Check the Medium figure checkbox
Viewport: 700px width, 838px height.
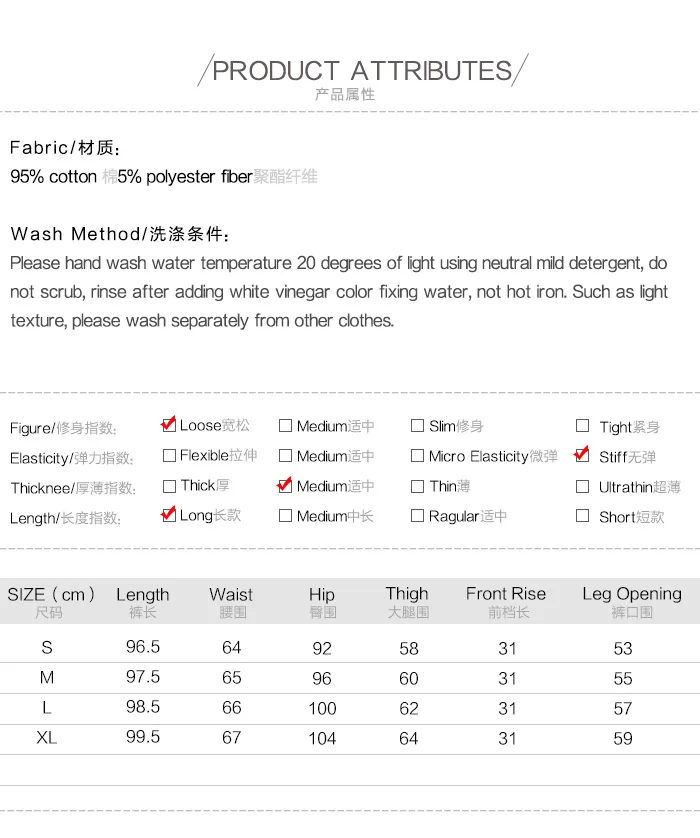click(x=285, y=426)
